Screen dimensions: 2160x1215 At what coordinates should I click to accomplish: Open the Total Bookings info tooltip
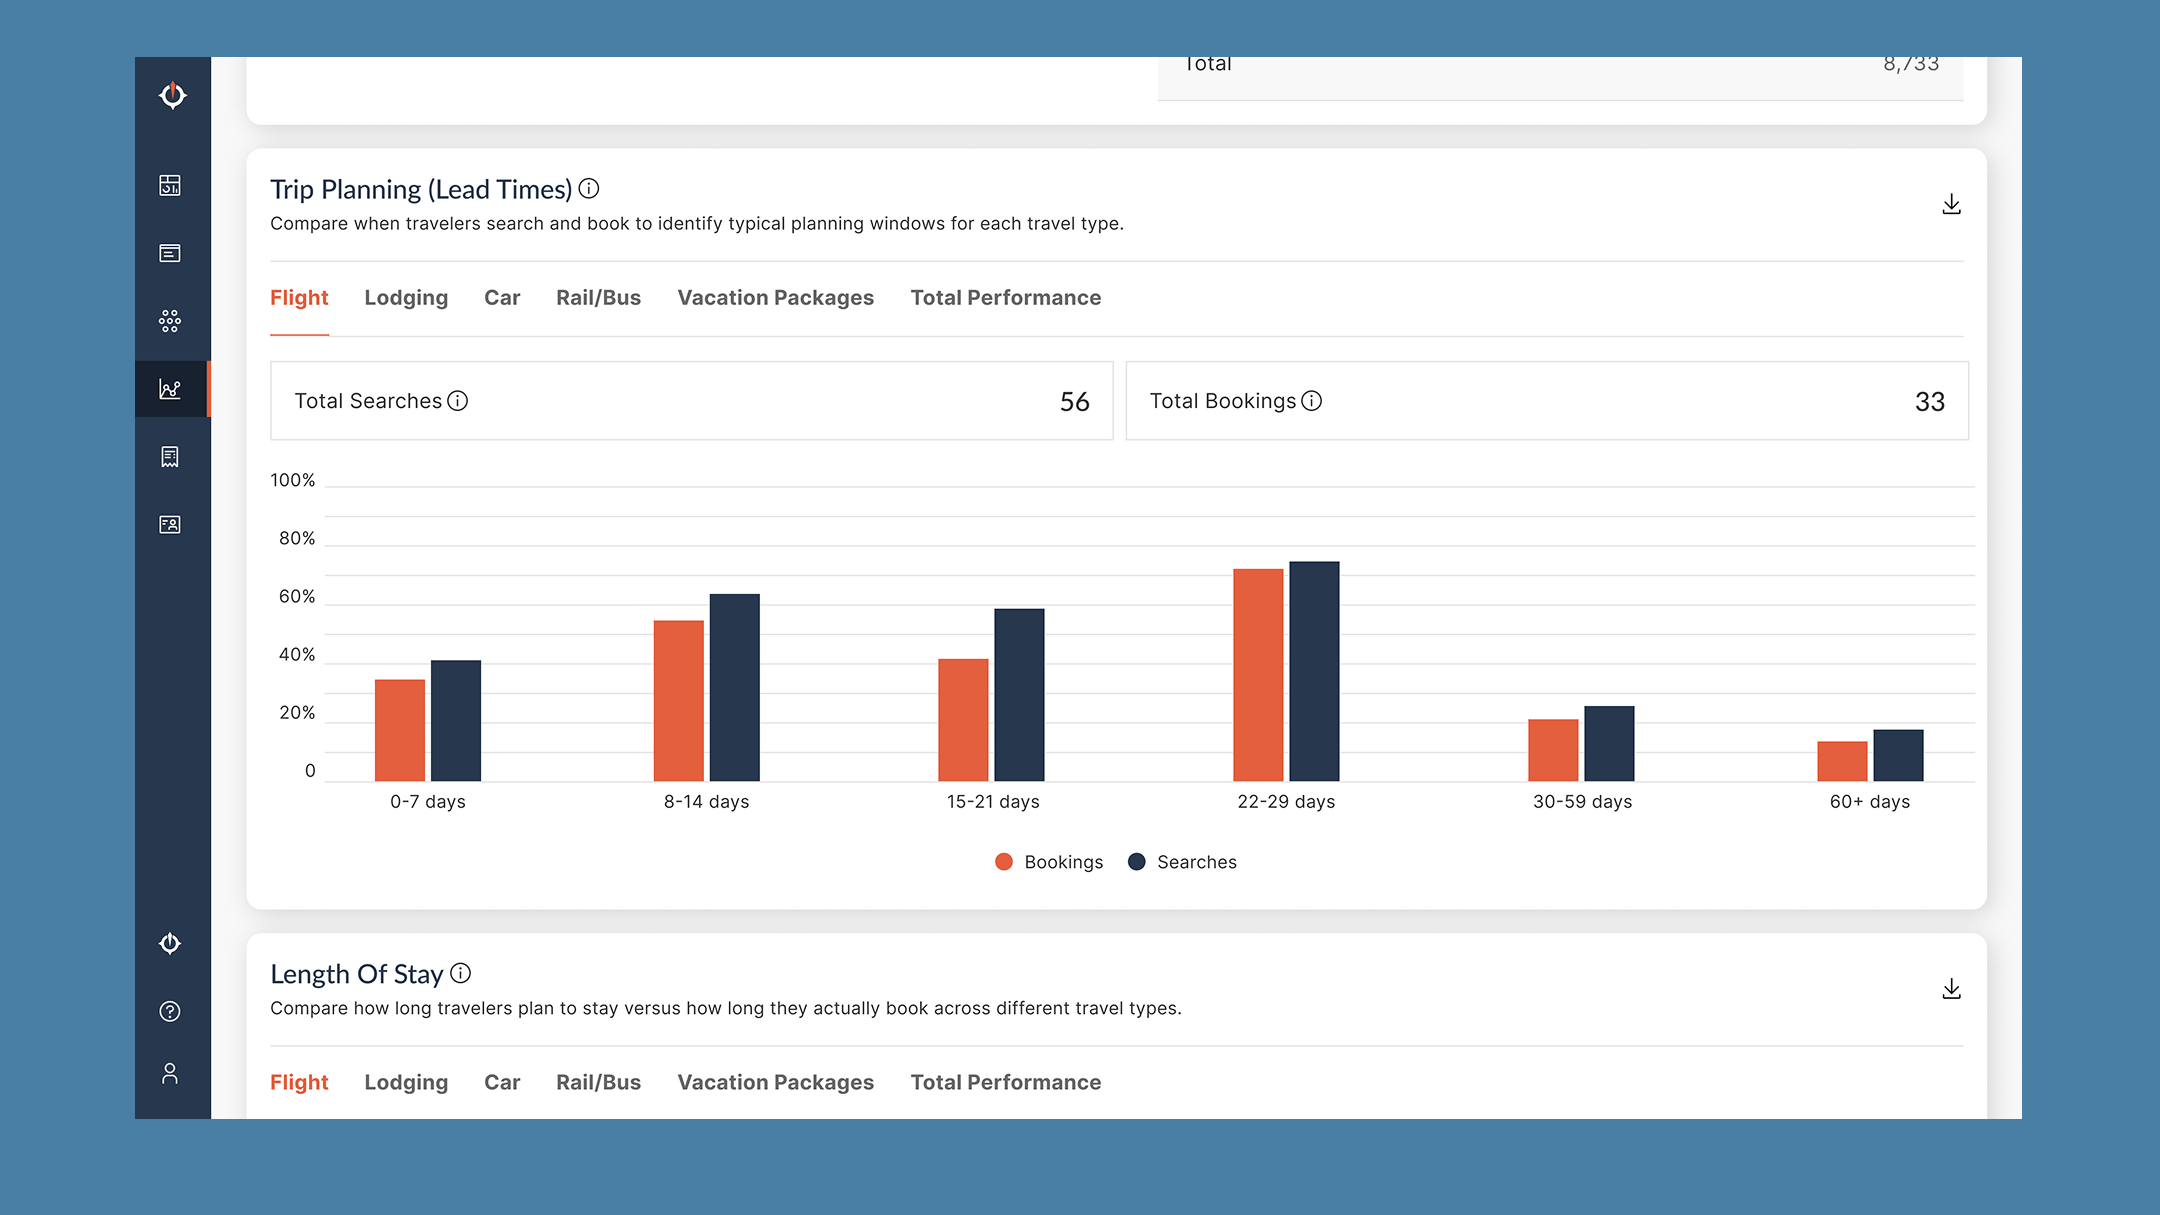[x=1312, y=401]
